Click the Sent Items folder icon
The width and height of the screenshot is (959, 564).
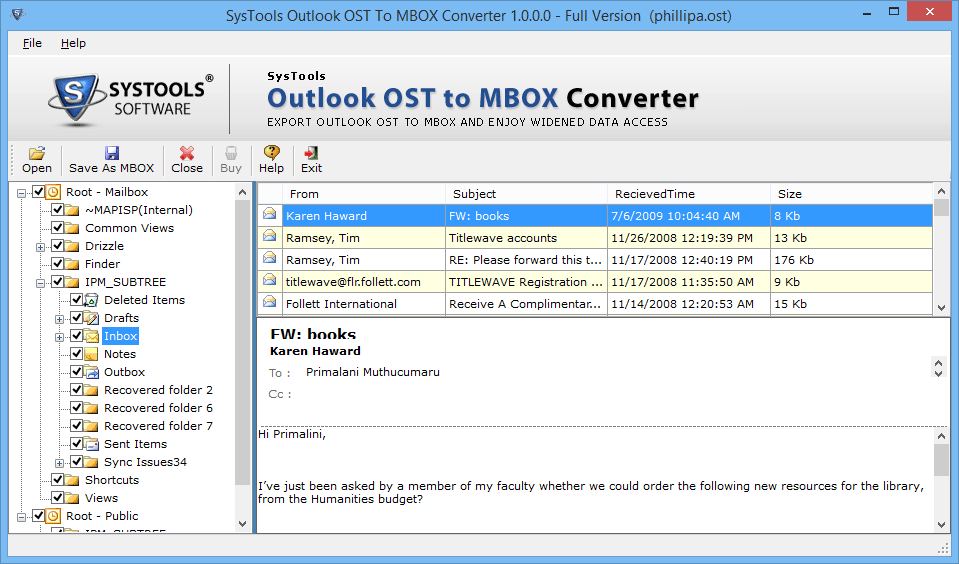[x=92, y=444]
